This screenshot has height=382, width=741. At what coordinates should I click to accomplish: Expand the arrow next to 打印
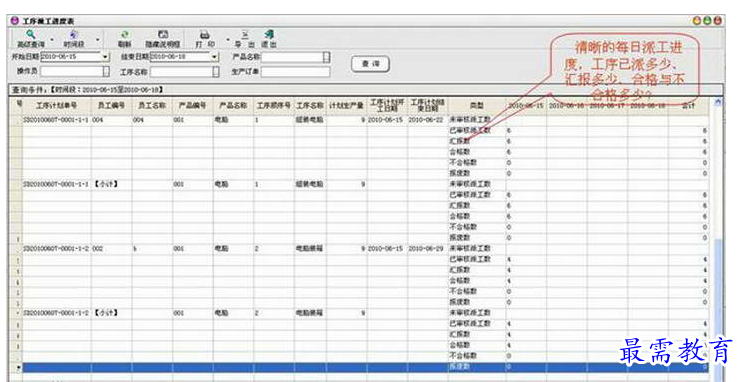227,40
